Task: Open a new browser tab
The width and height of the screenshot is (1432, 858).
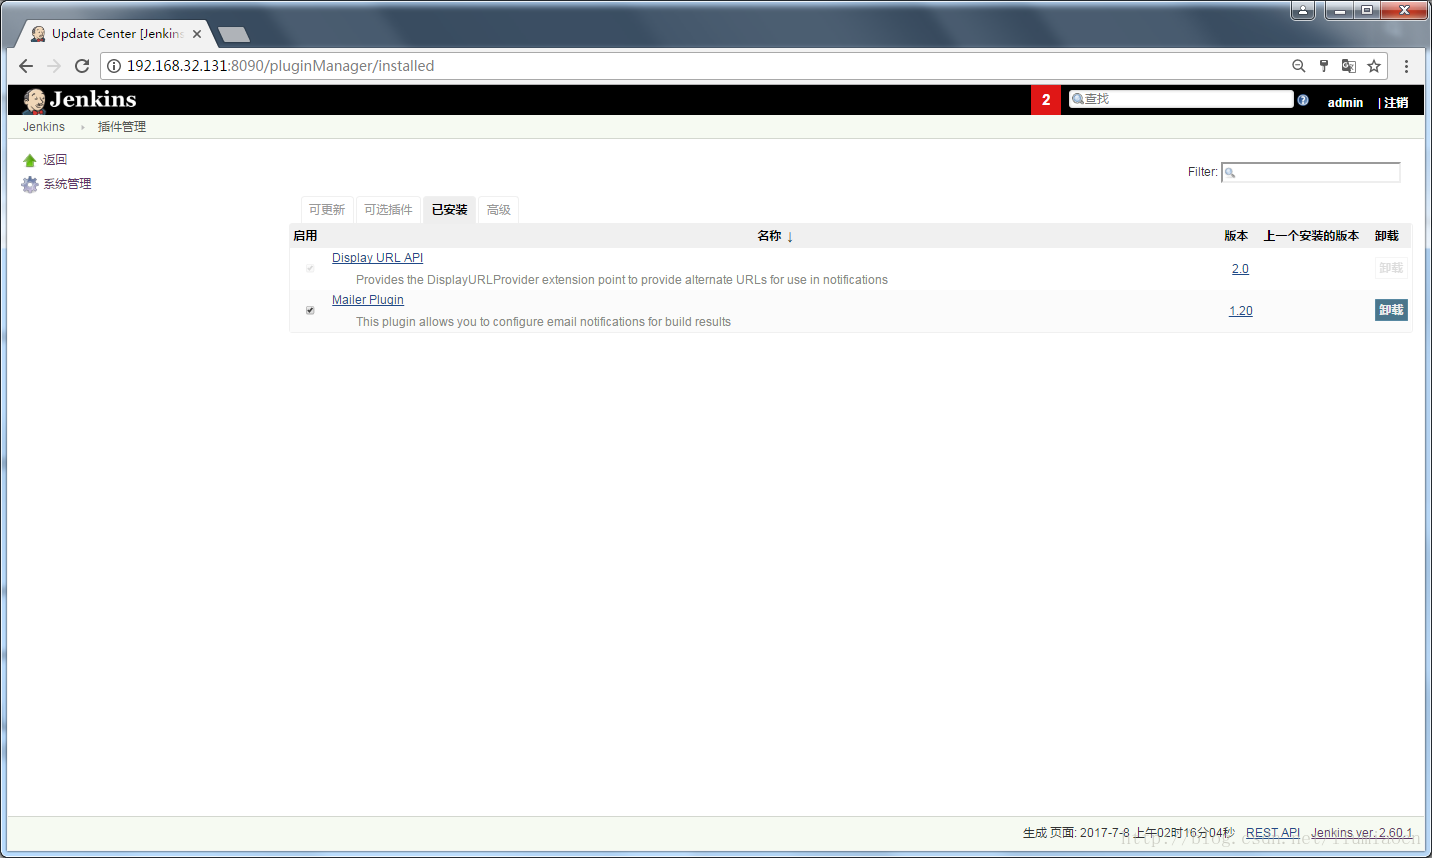Action: 234,35
